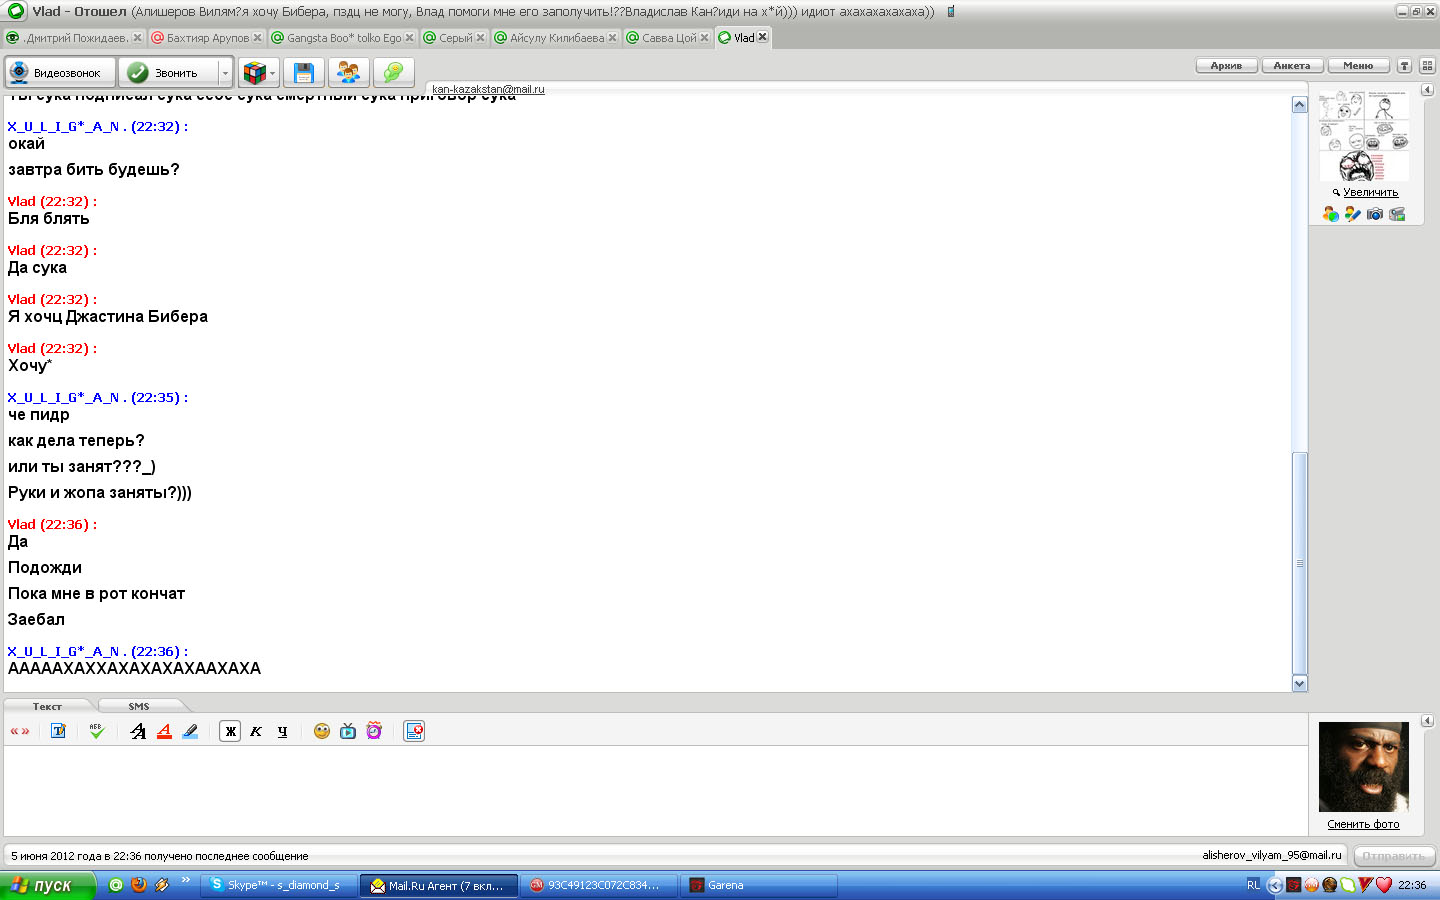Screen dimensions: 1440x900
Task: Click the red quotation marks icon
Action: pos(20,731)
